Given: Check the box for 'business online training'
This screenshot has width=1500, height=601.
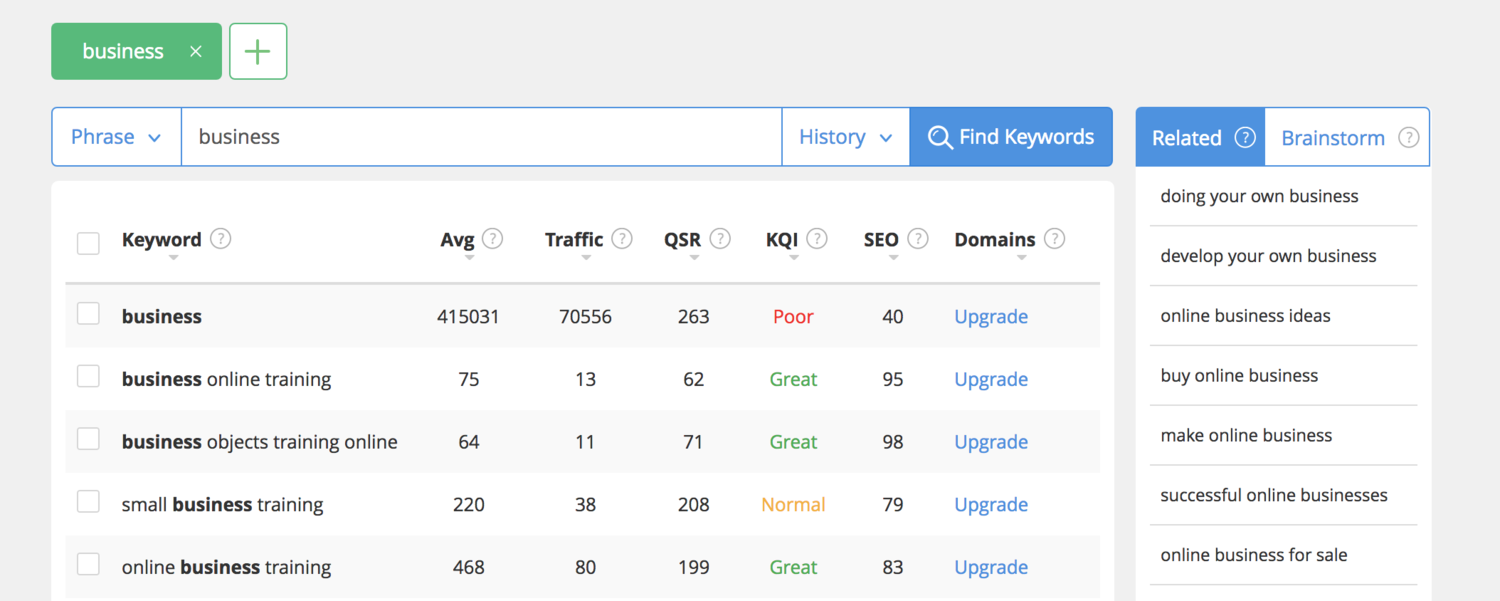Looking at the screenshot, I should (x=88, y=377).
